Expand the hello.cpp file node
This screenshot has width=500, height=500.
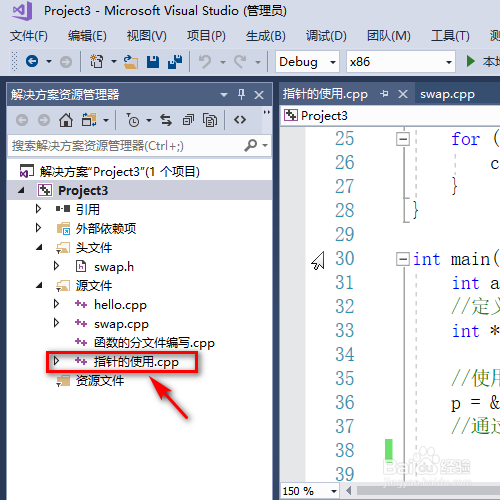click(57, 304)
